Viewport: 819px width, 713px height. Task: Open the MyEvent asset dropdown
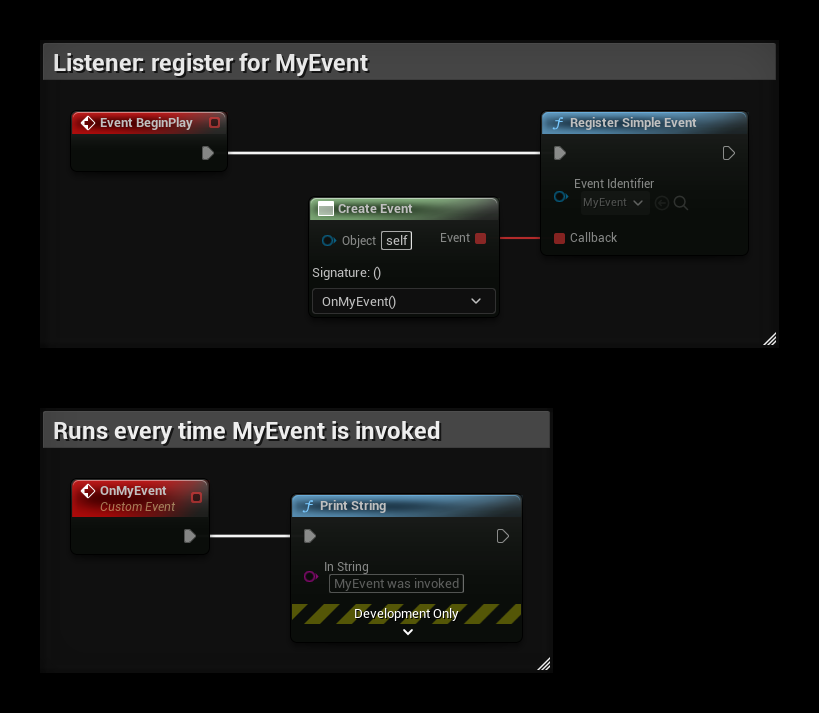pyautogui.click(x=615, y=203)
